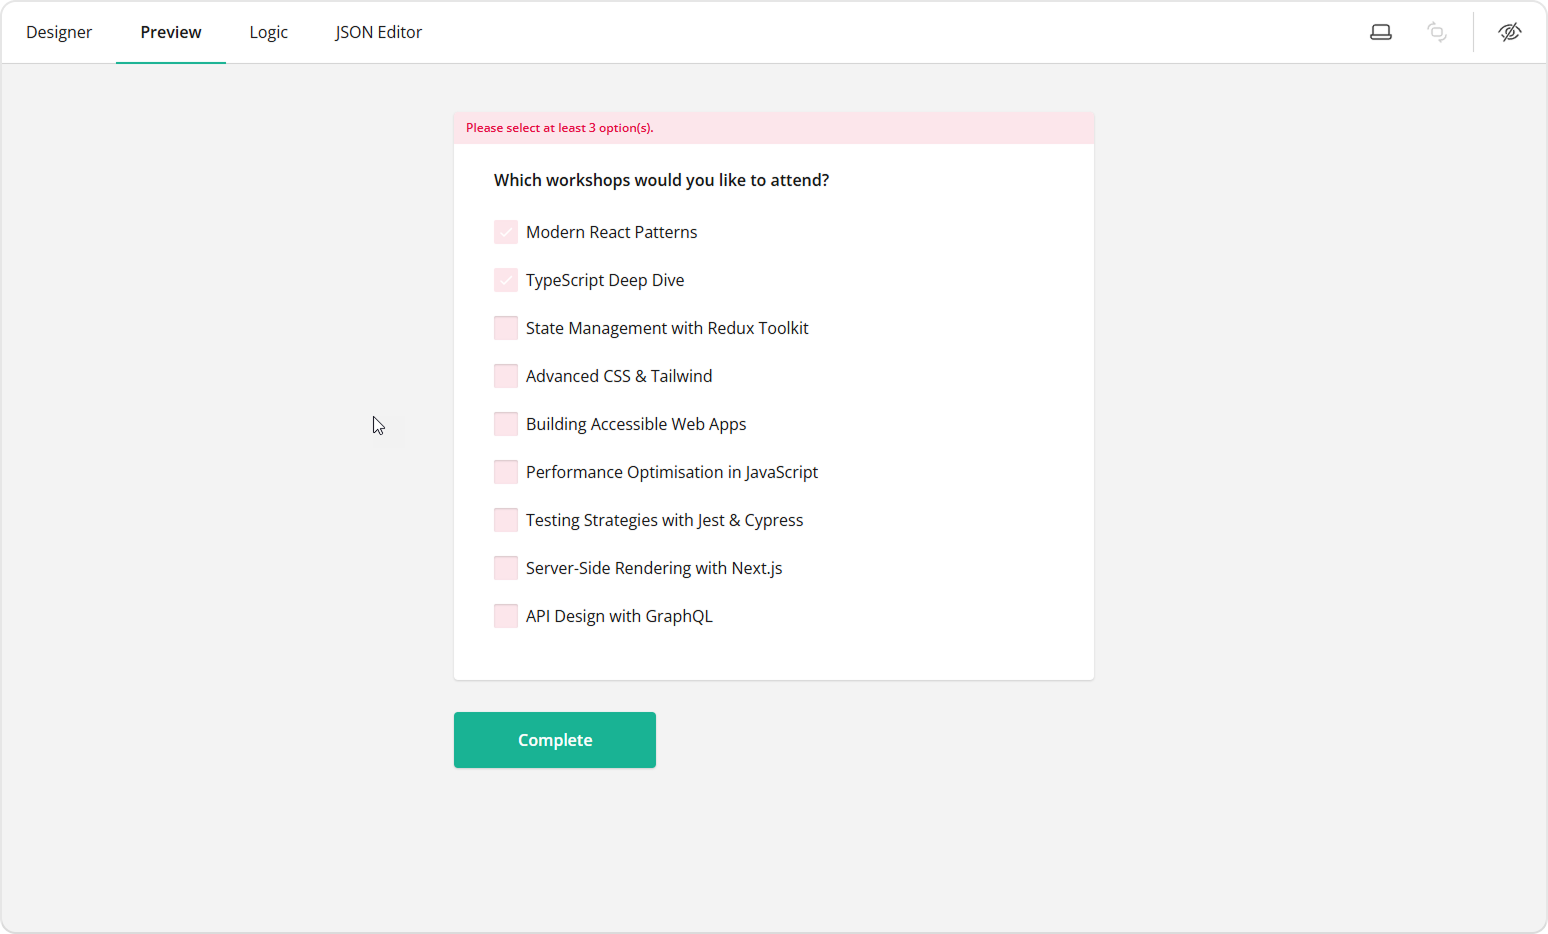The height and width of the screenshot is (934, 1548).
Task: Click the laptop device preview icon
Action: 1381,32
